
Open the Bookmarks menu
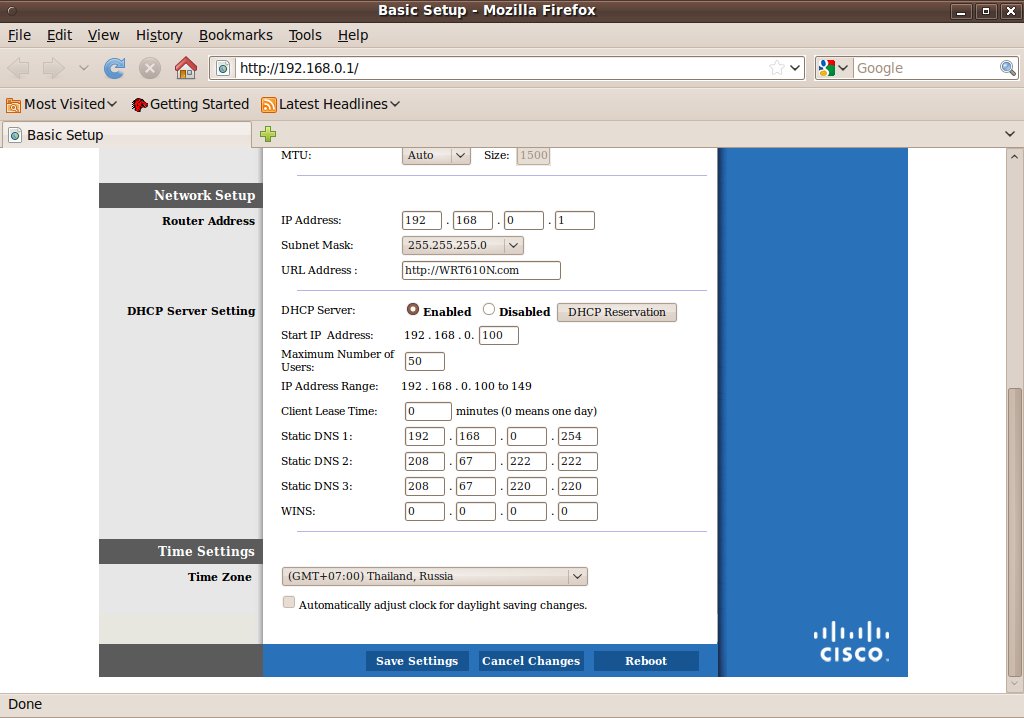coord(235,35)
